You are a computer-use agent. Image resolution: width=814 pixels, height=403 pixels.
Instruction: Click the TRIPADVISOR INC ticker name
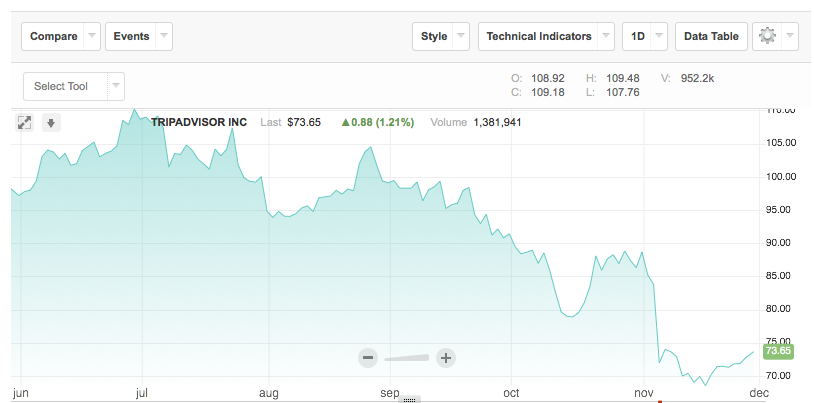pos(199,122)
